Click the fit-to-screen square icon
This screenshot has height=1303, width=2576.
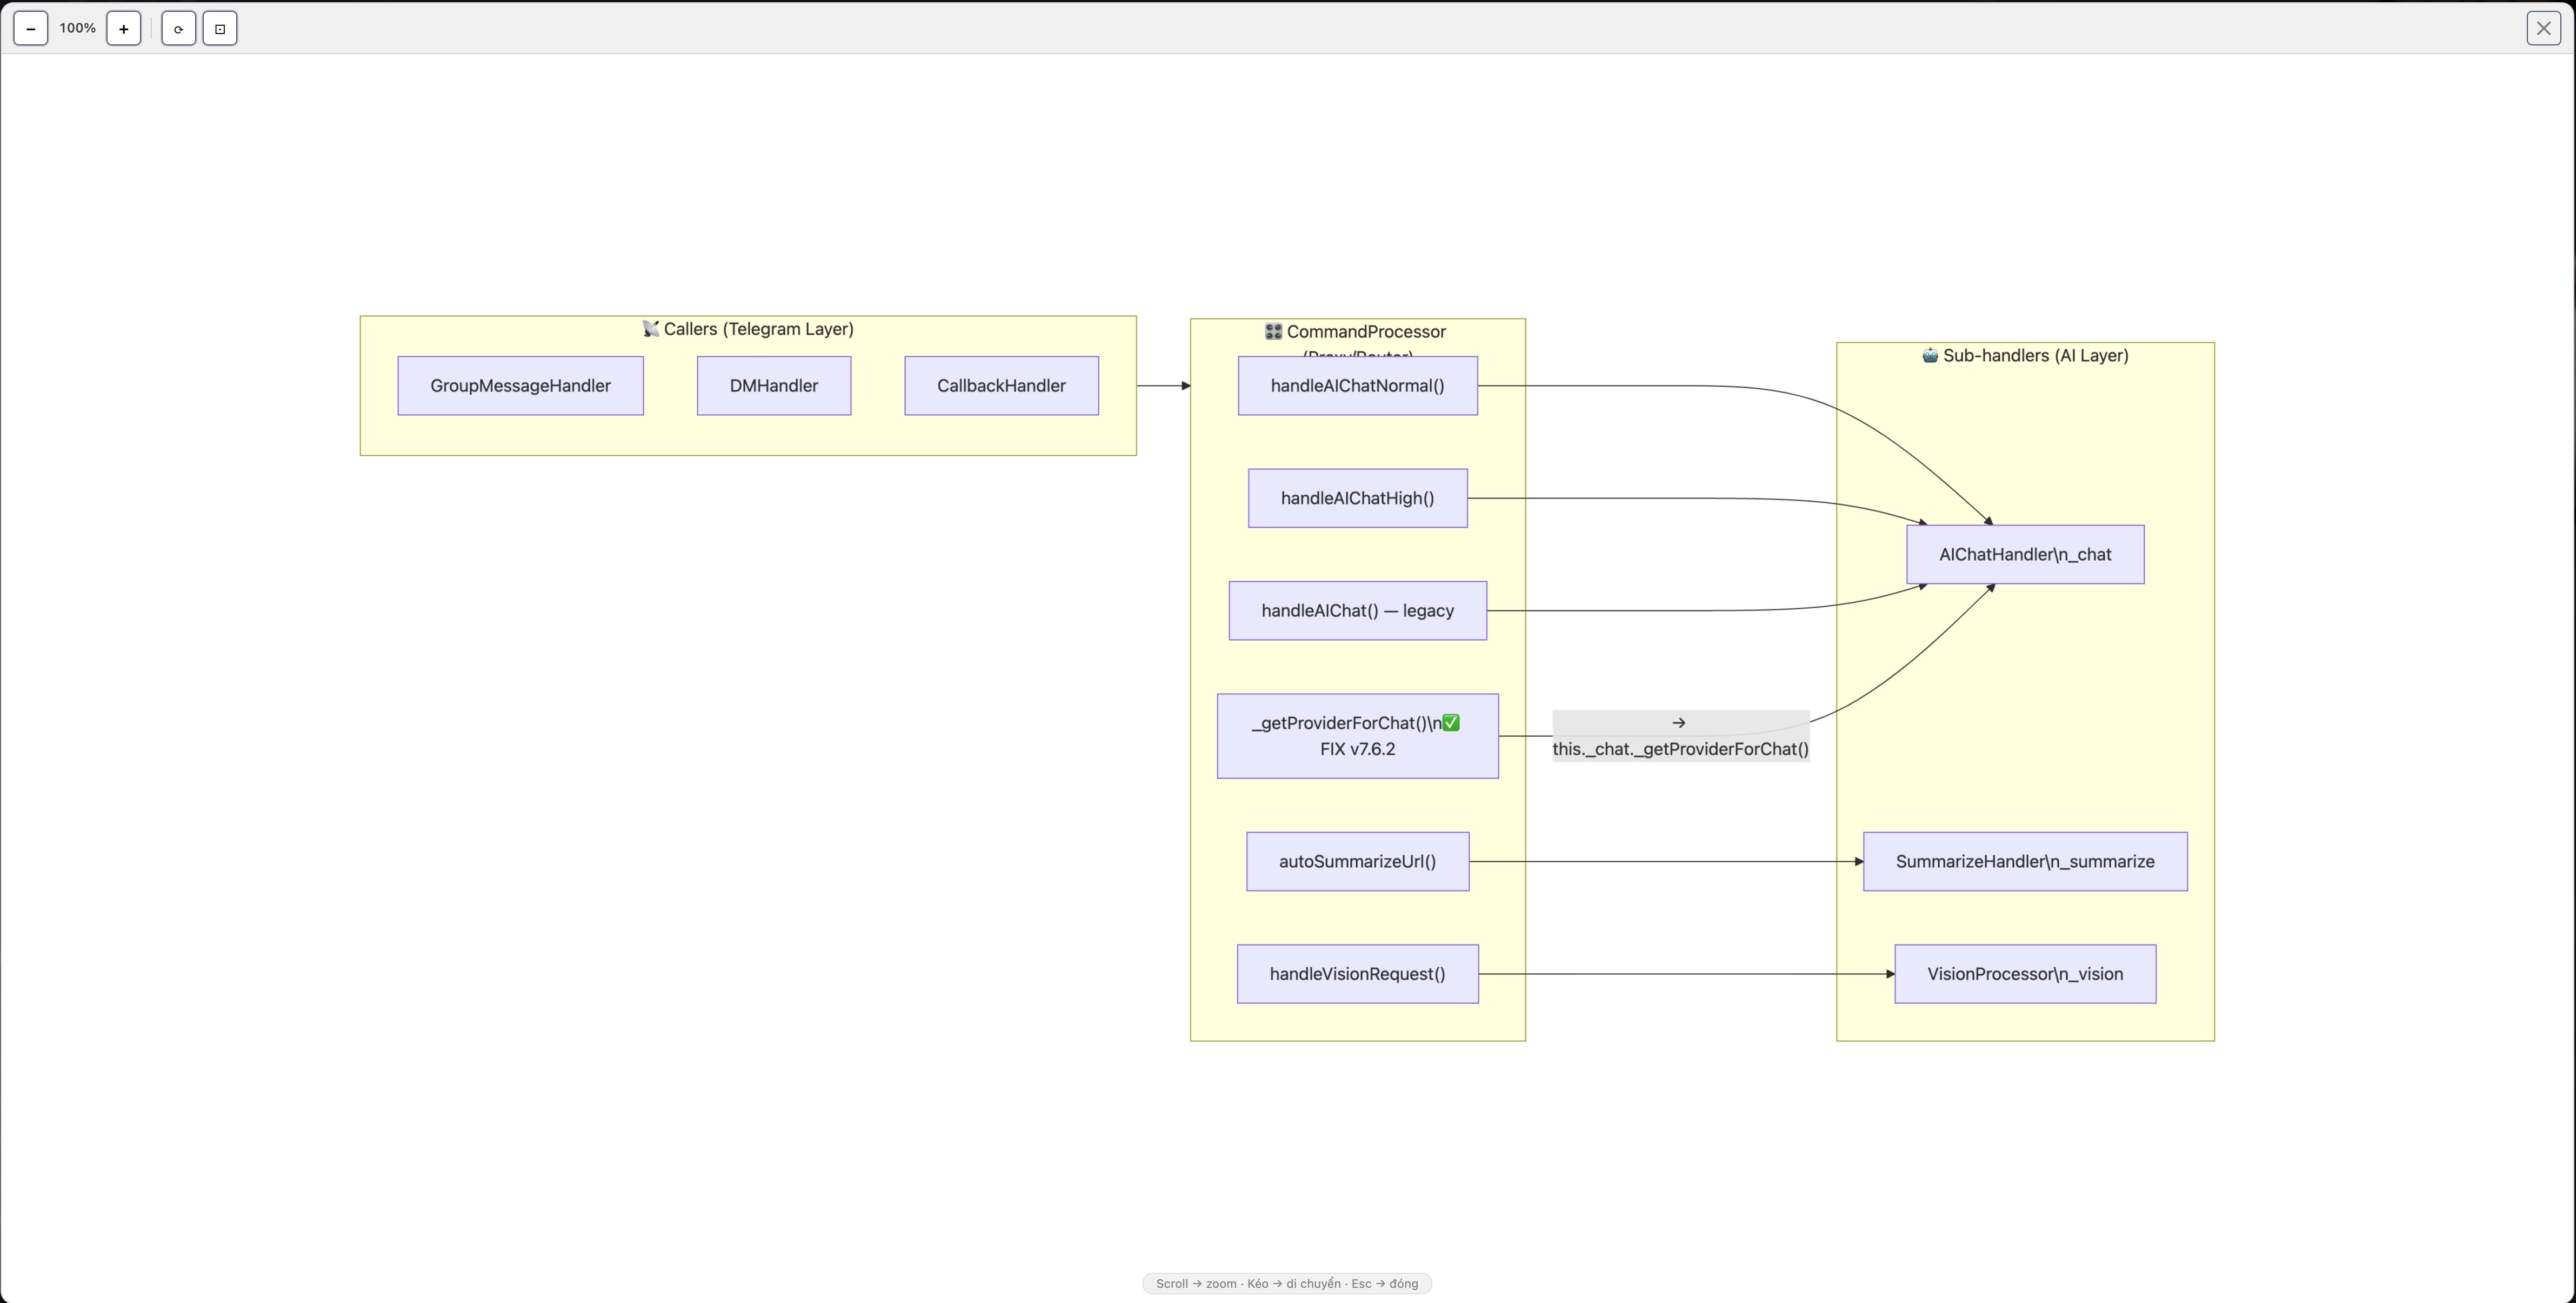click(220, 29)
